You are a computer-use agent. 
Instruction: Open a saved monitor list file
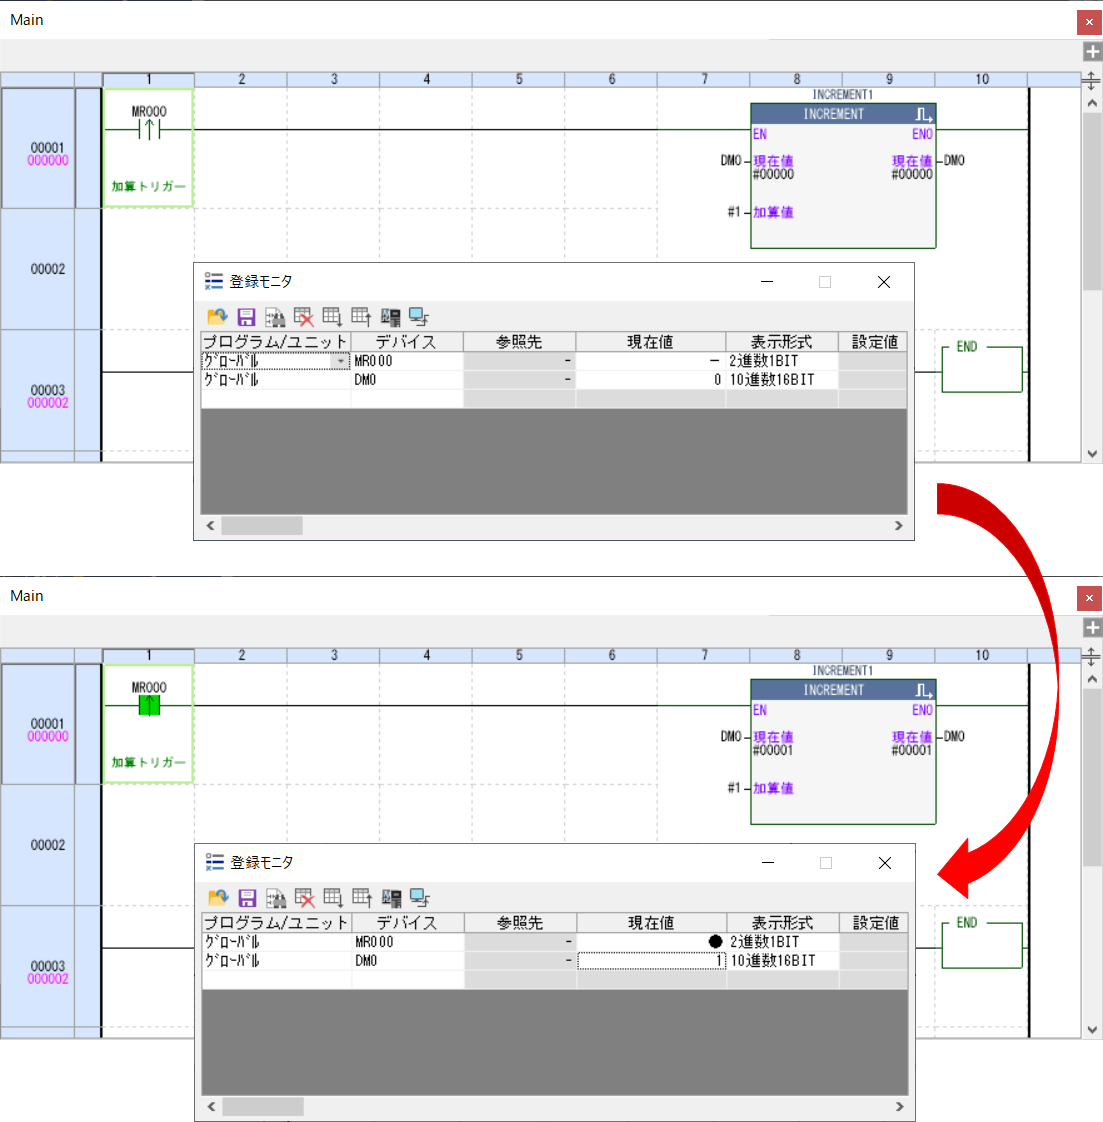[219, 317]
